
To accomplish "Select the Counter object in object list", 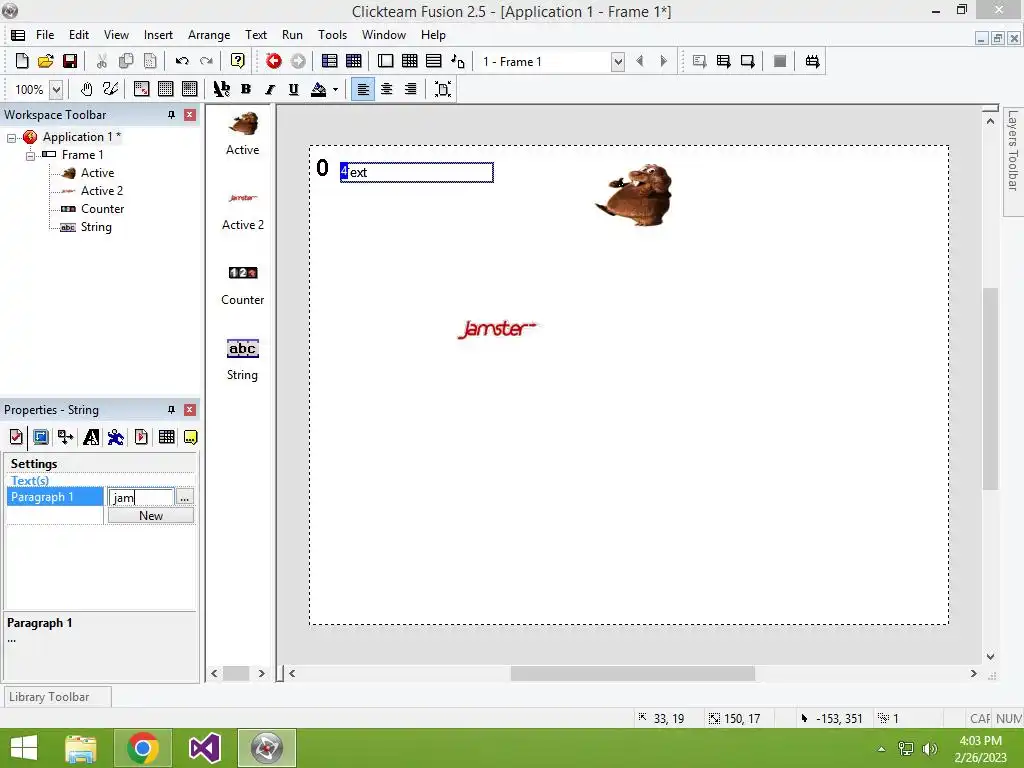I will click(x=242, y=285).
